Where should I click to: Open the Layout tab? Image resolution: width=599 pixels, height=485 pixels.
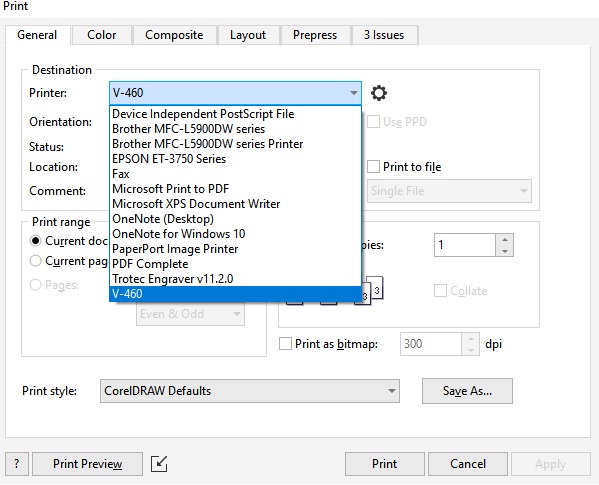click(x=248, y=35)
